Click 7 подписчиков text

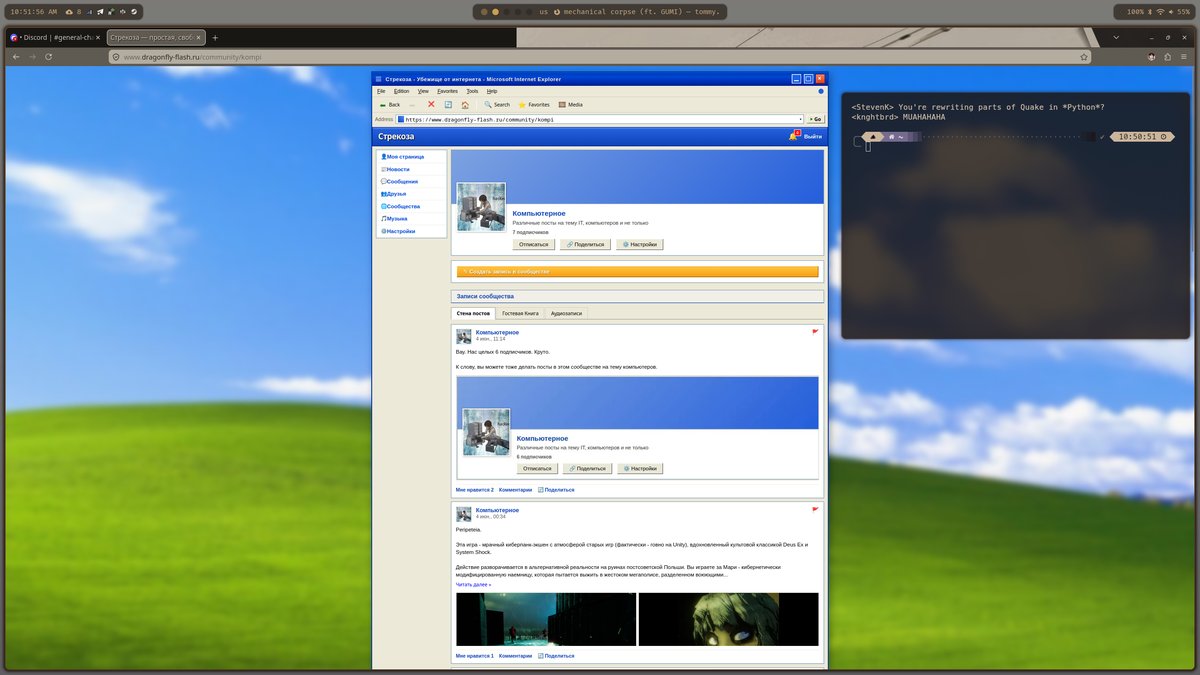(x=530, y=232)
